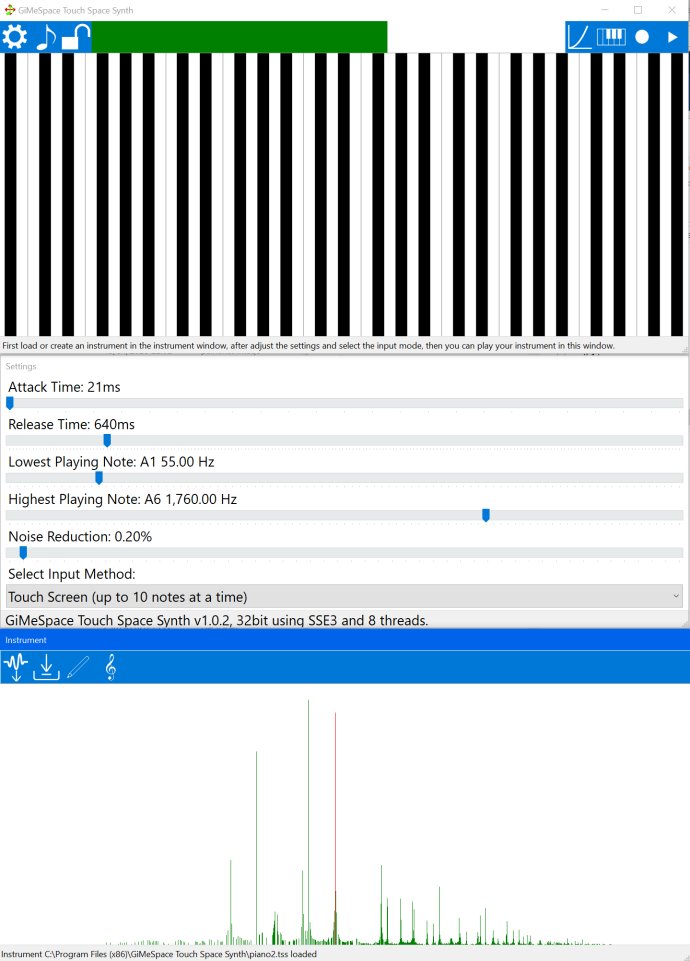Click the Instrument panel header
690x961 pixels.
[x=345, y=640]
